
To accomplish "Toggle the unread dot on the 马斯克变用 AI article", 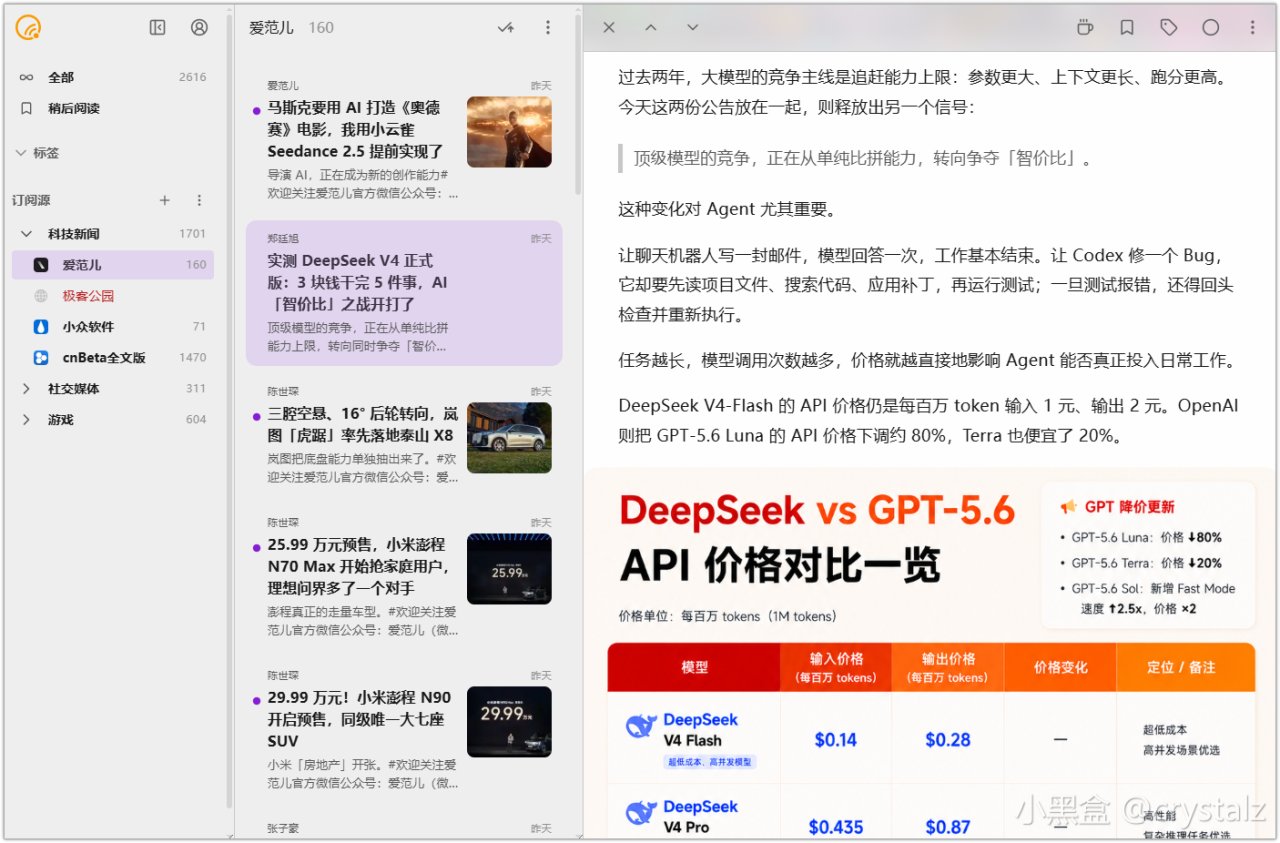I will coord(257,110).
